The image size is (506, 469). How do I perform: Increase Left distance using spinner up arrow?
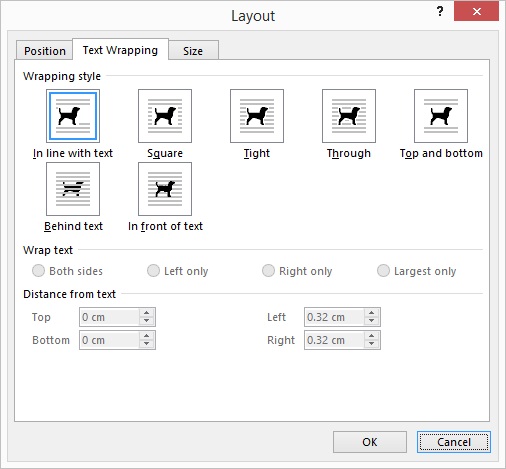(x=371, y=313)
